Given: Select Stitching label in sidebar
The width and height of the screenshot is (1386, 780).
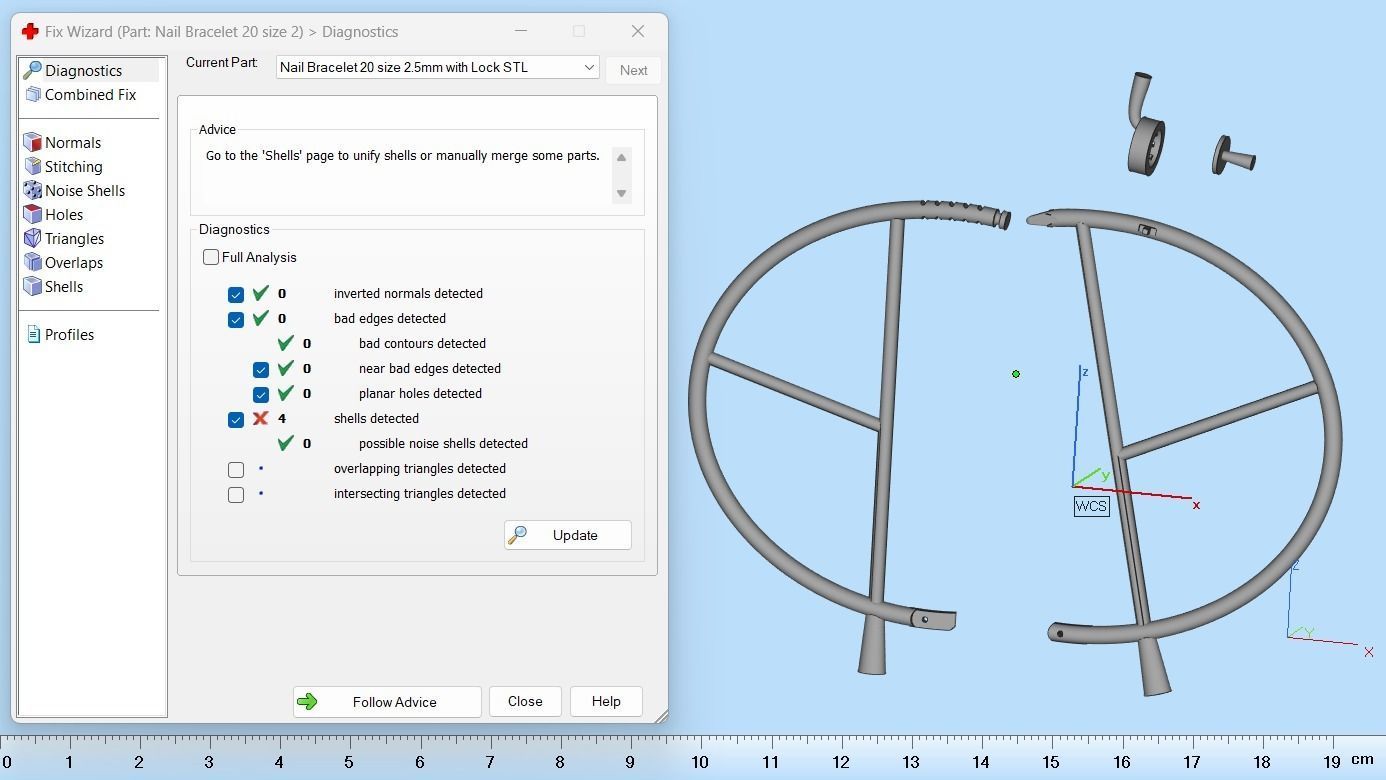Looking at the screenshot, I should [74, 166].
